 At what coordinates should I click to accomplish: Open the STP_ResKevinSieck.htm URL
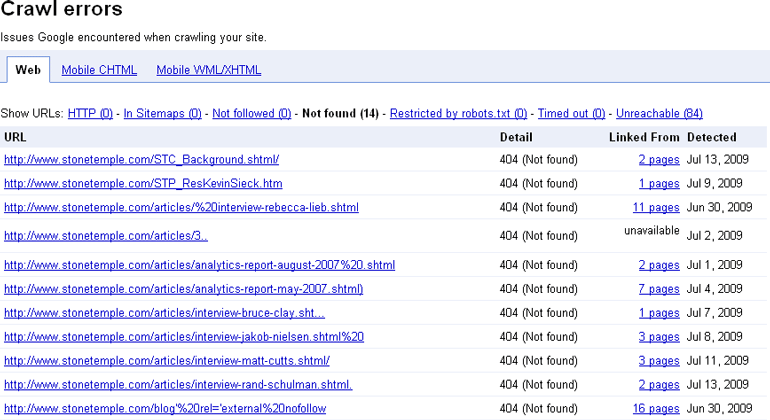click(143, 184)
